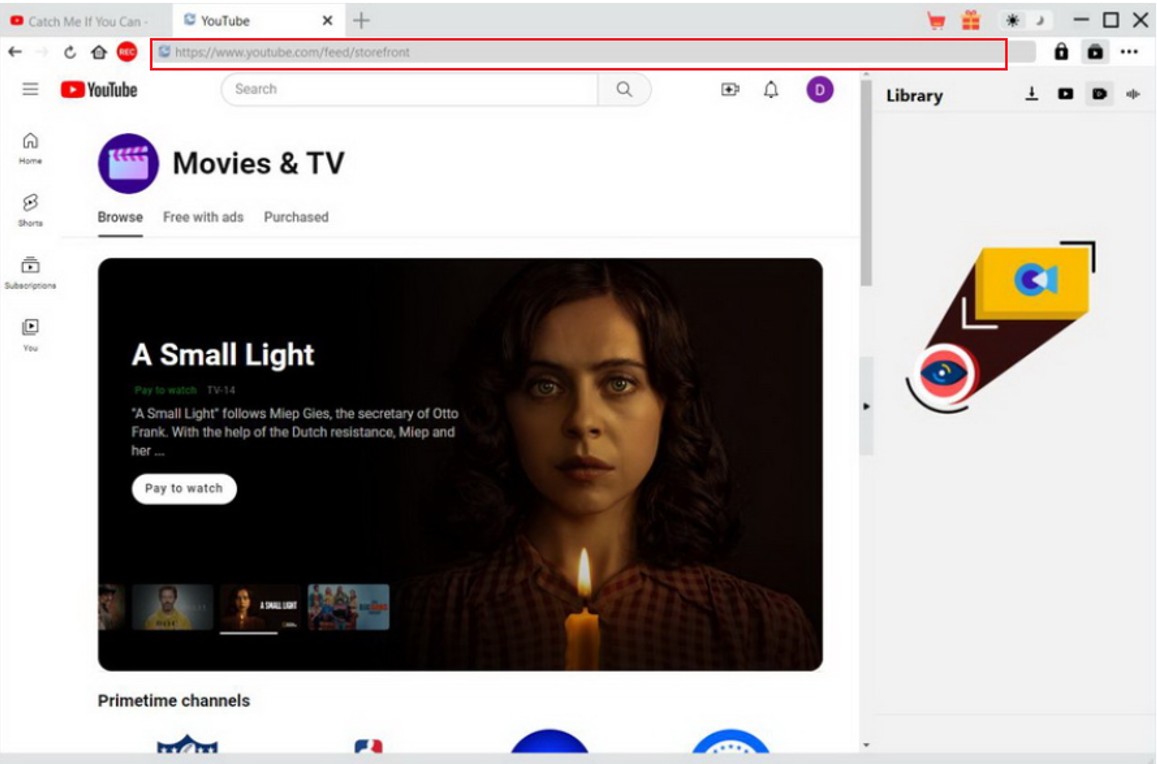Enable dark mode with the moon toggle
The image size is (1157, 764).
tap(1038, 19)
